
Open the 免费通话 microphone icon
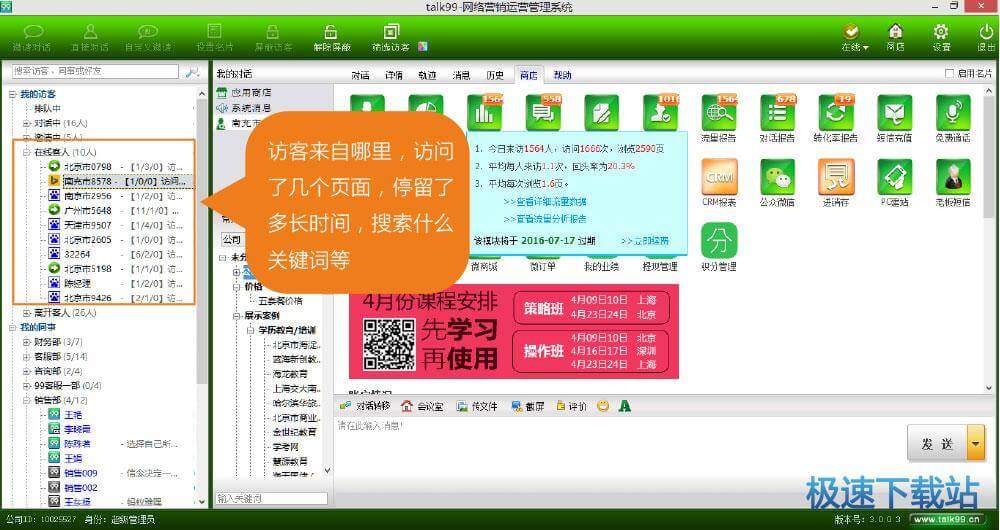coord(953,113)
